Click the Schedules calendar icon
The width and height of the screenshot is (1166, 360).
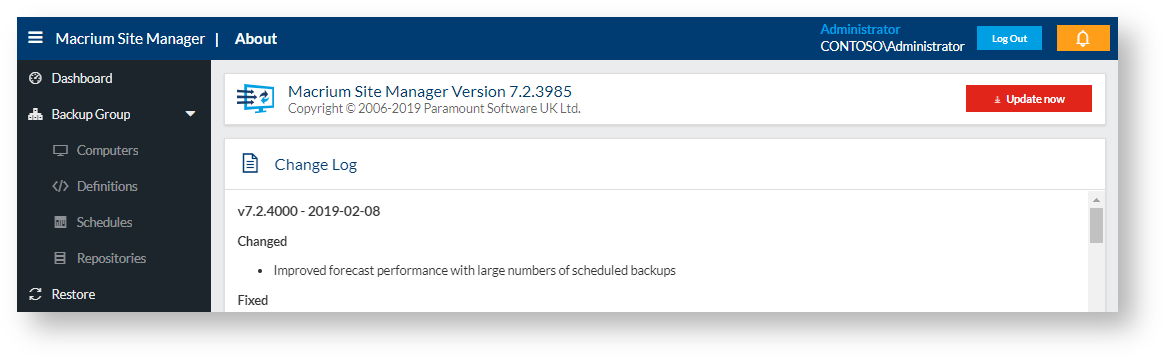(60, 222)
